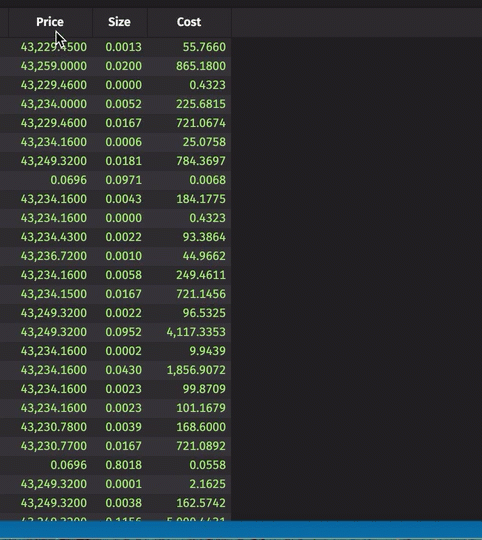Sort by the Size column header

[x=119, y=22]
